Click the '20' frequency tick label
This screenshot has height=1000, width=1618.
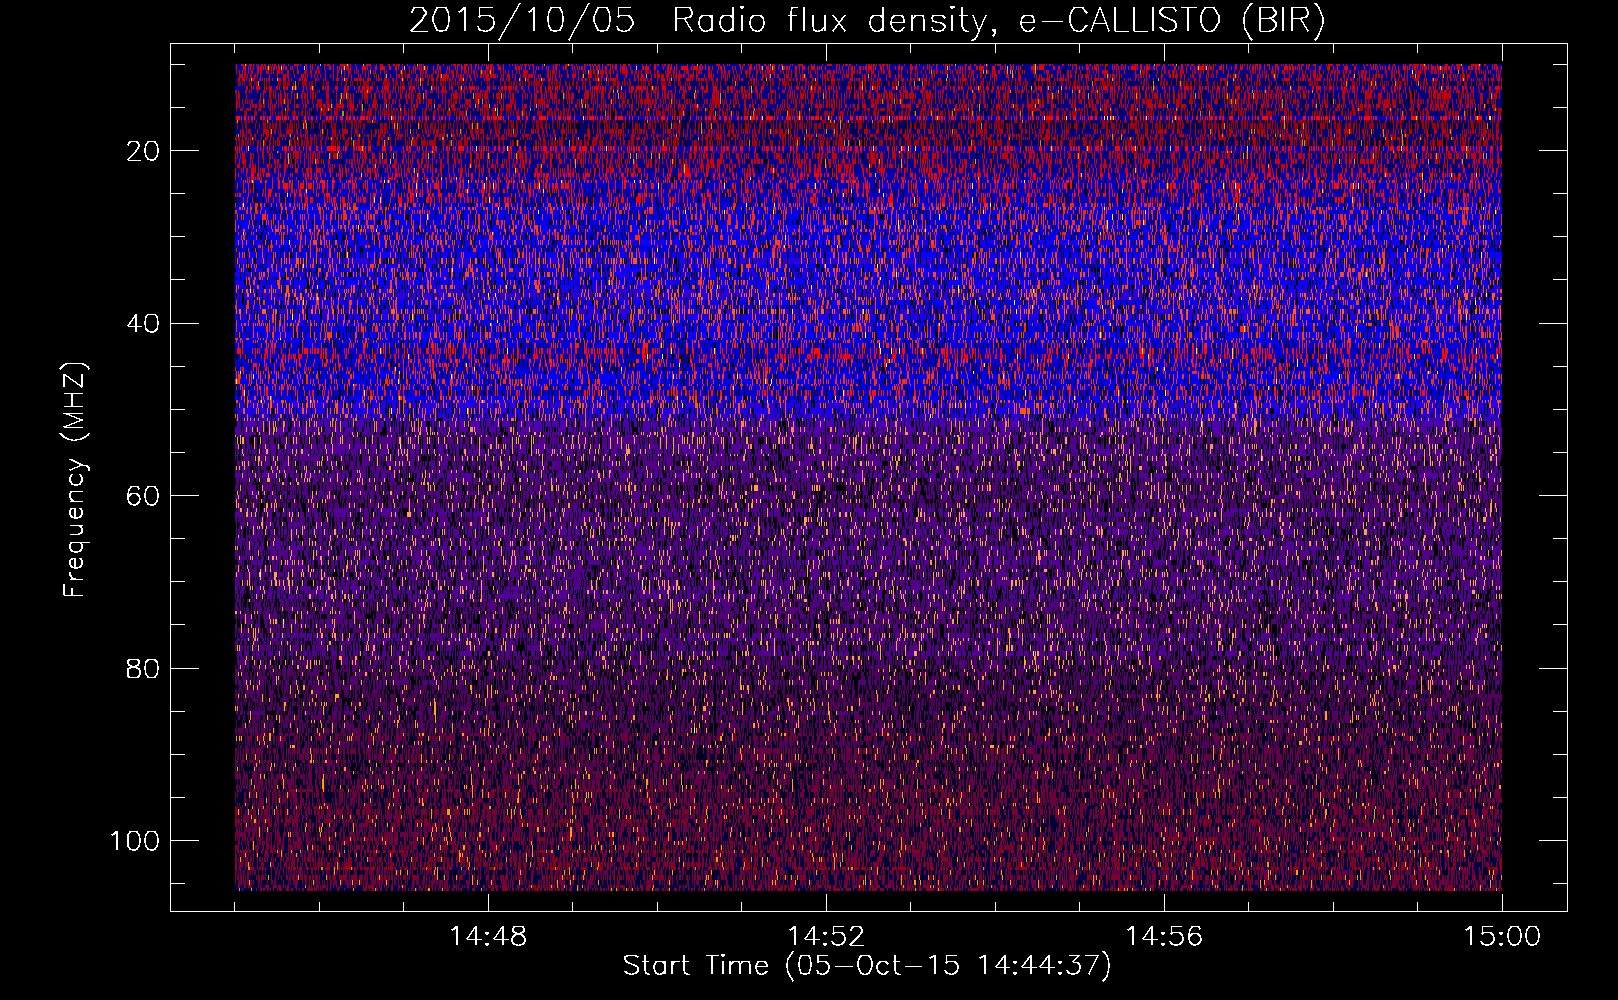click(144, 151)
